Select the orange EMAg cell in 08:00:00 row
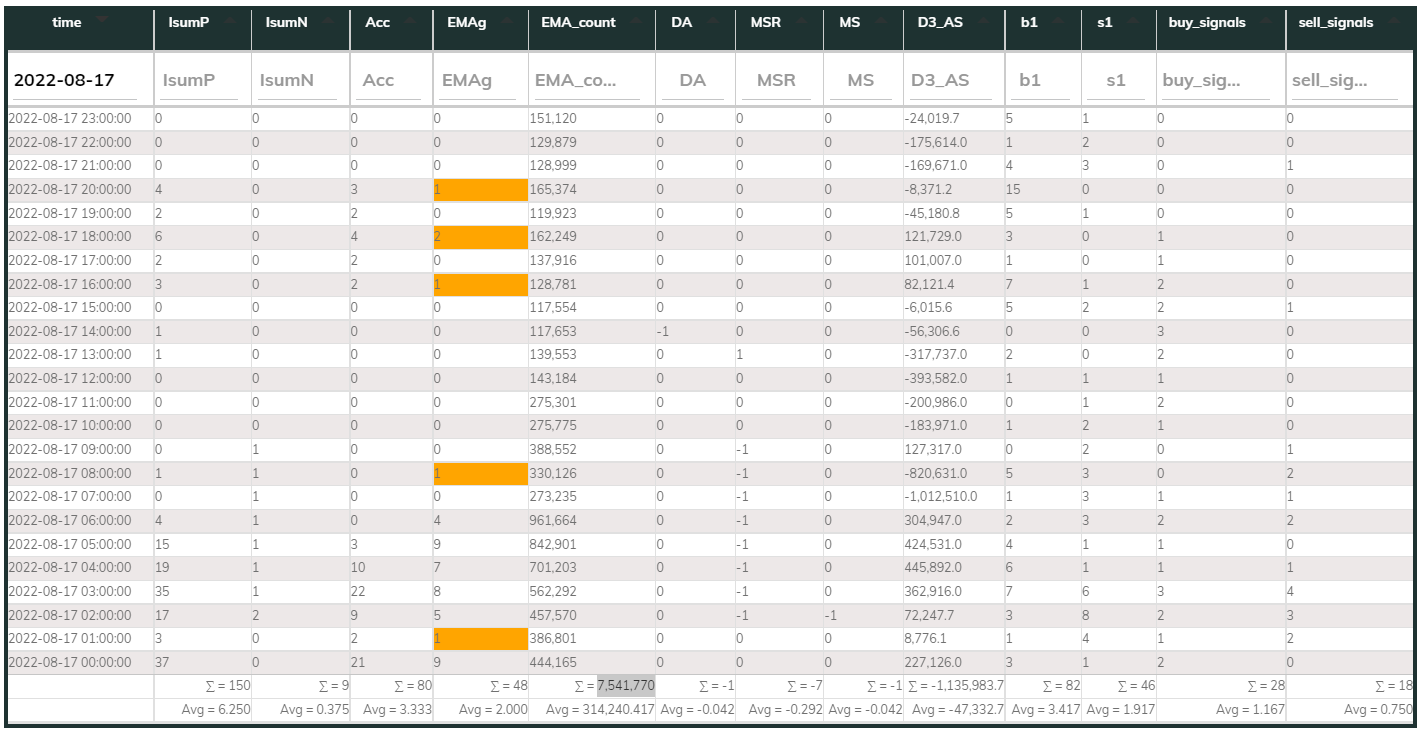 pyautogui.click(x=479, y=473)
